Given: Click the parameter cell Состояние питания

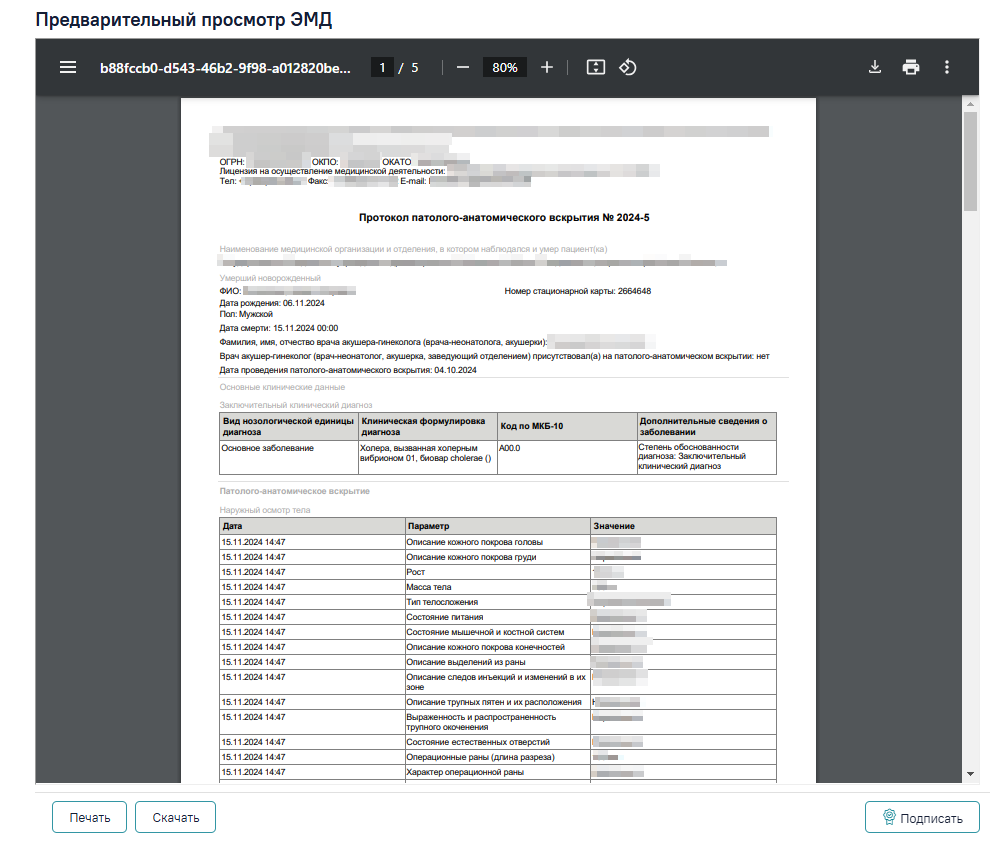Looking at the screenshot, I should click(498, 617).
